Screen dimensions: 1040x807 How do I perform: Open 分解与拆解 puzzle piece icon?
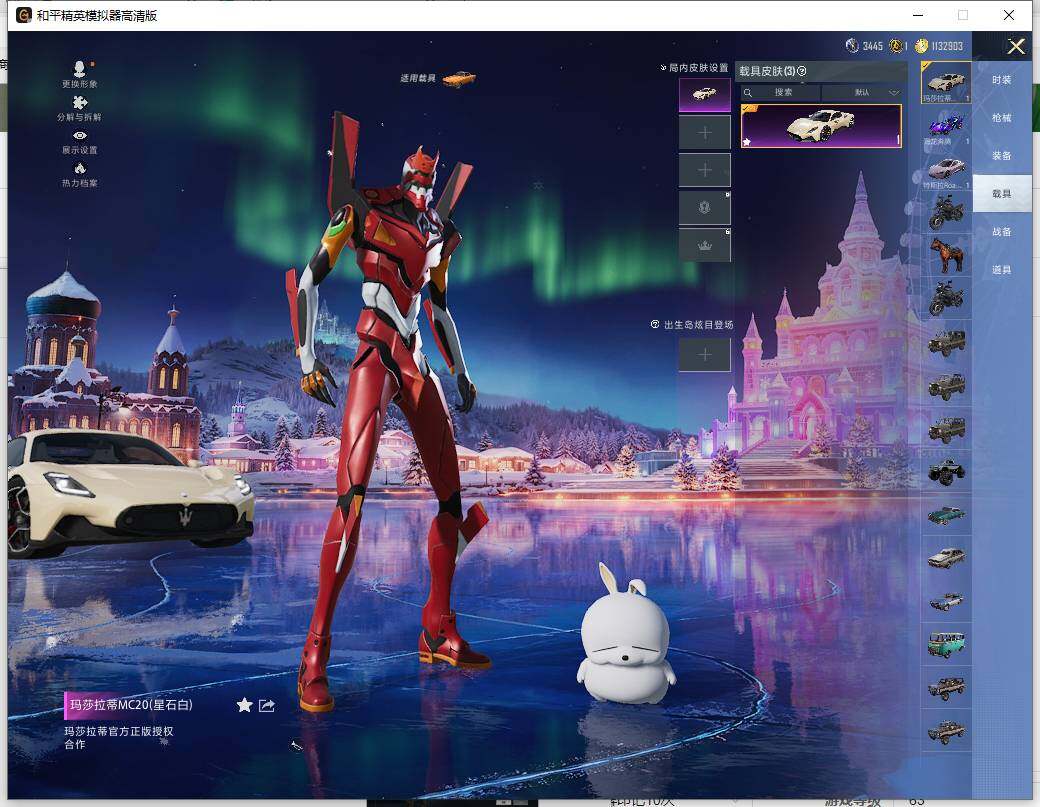(80, 102)
